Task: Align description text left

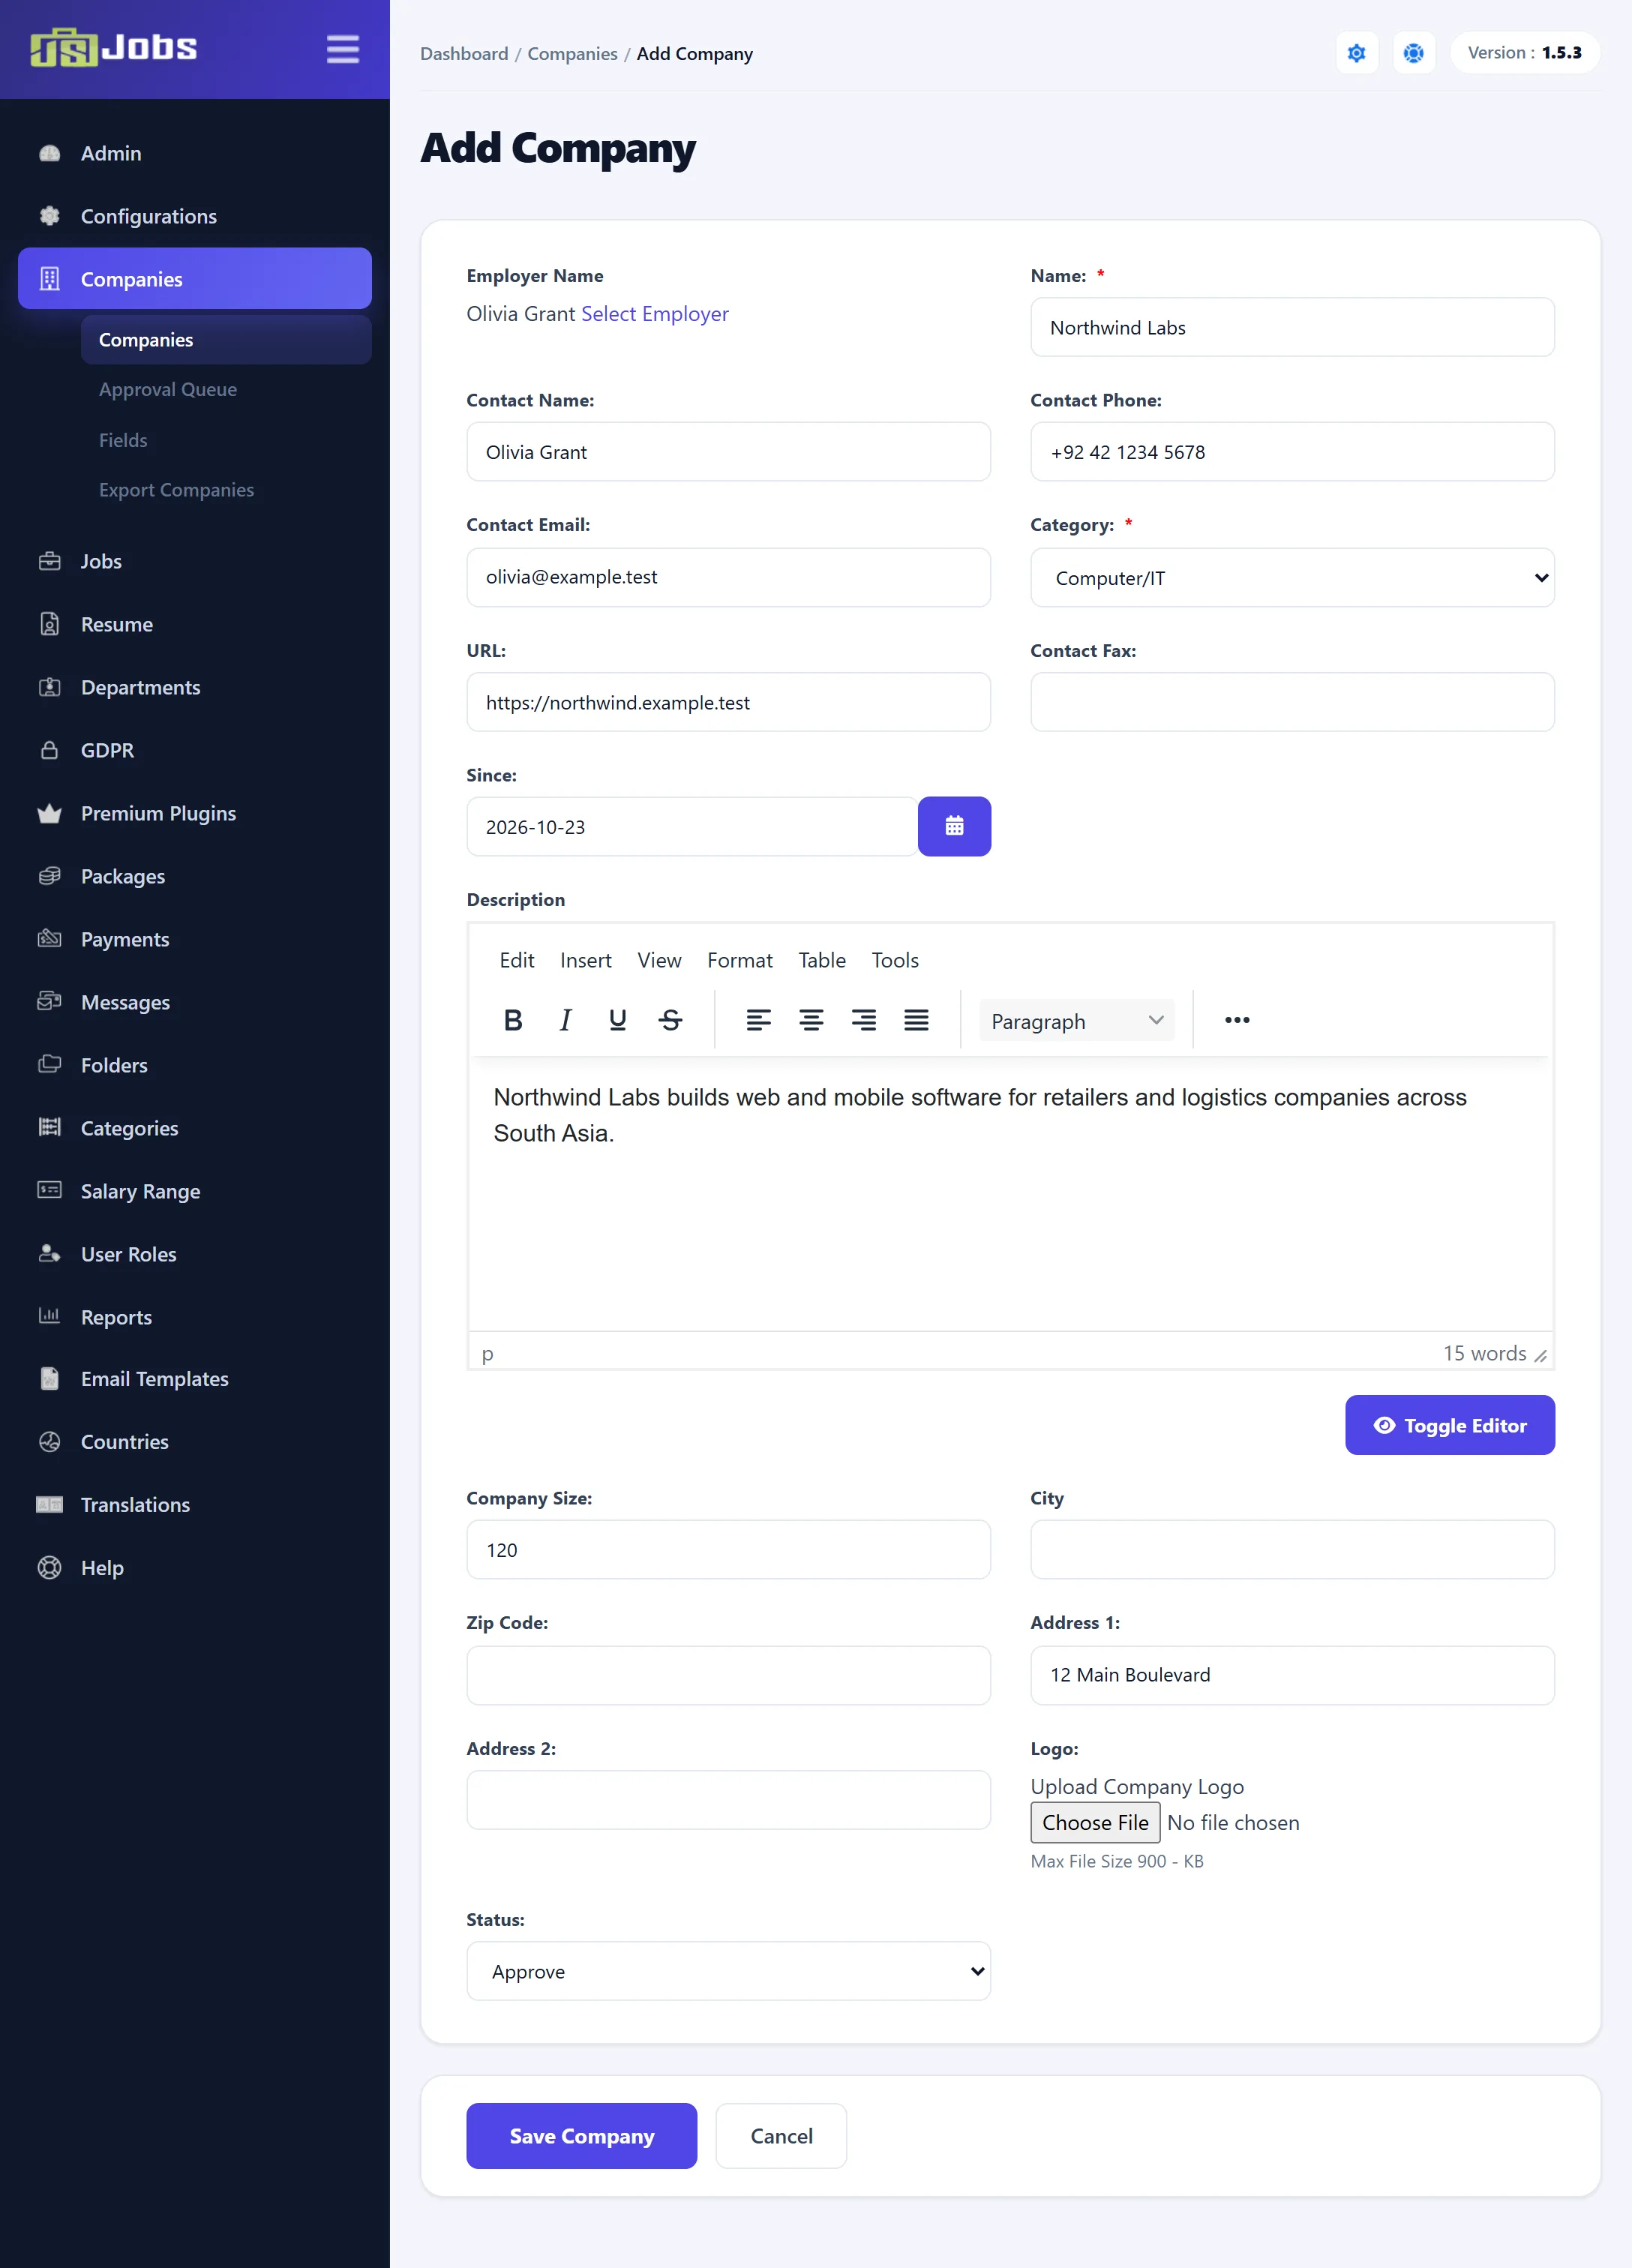Action: (758, 1020)
